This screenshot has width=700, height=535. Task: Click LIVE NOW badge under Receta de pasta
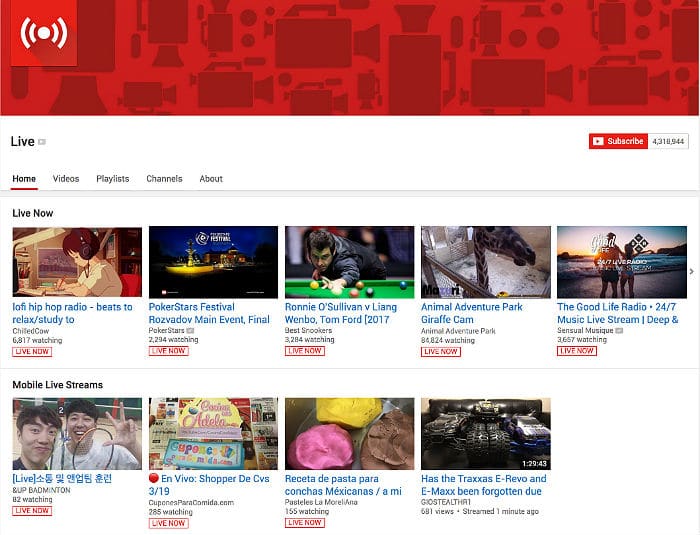click(x=305, y=523)
